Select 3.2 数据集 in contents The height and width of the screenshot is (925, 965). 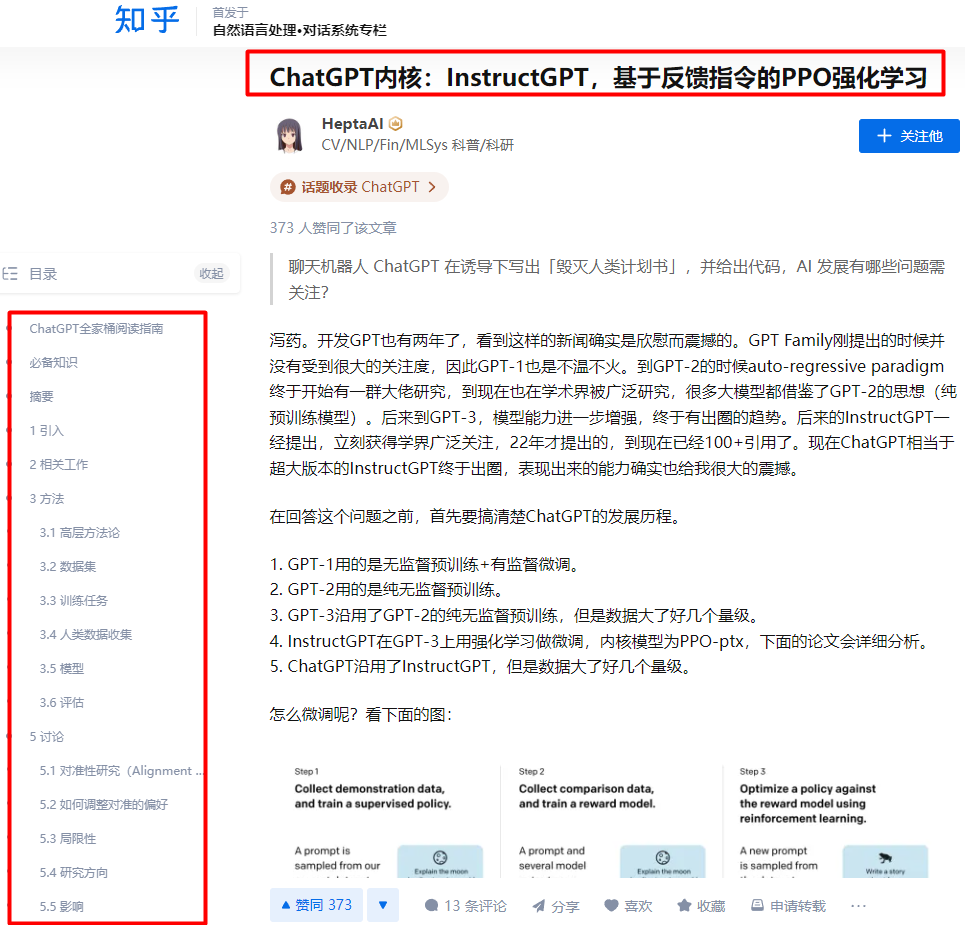tap(68, 567)
